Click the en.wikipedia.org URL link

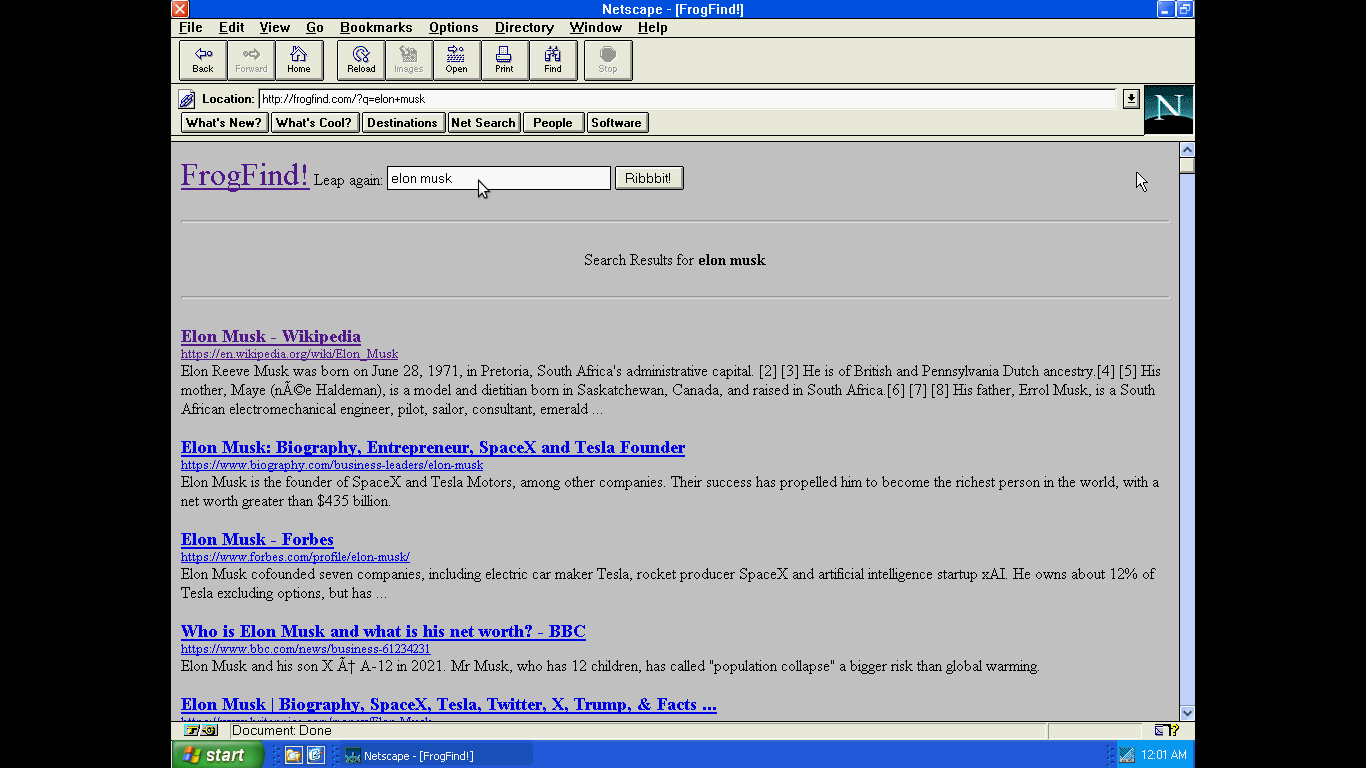click(x=289, y=354)
